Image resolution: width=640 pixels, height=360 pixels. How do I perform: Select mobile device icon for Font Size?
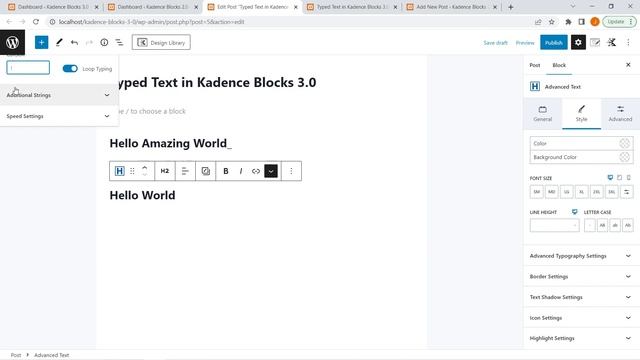point(629,178)
